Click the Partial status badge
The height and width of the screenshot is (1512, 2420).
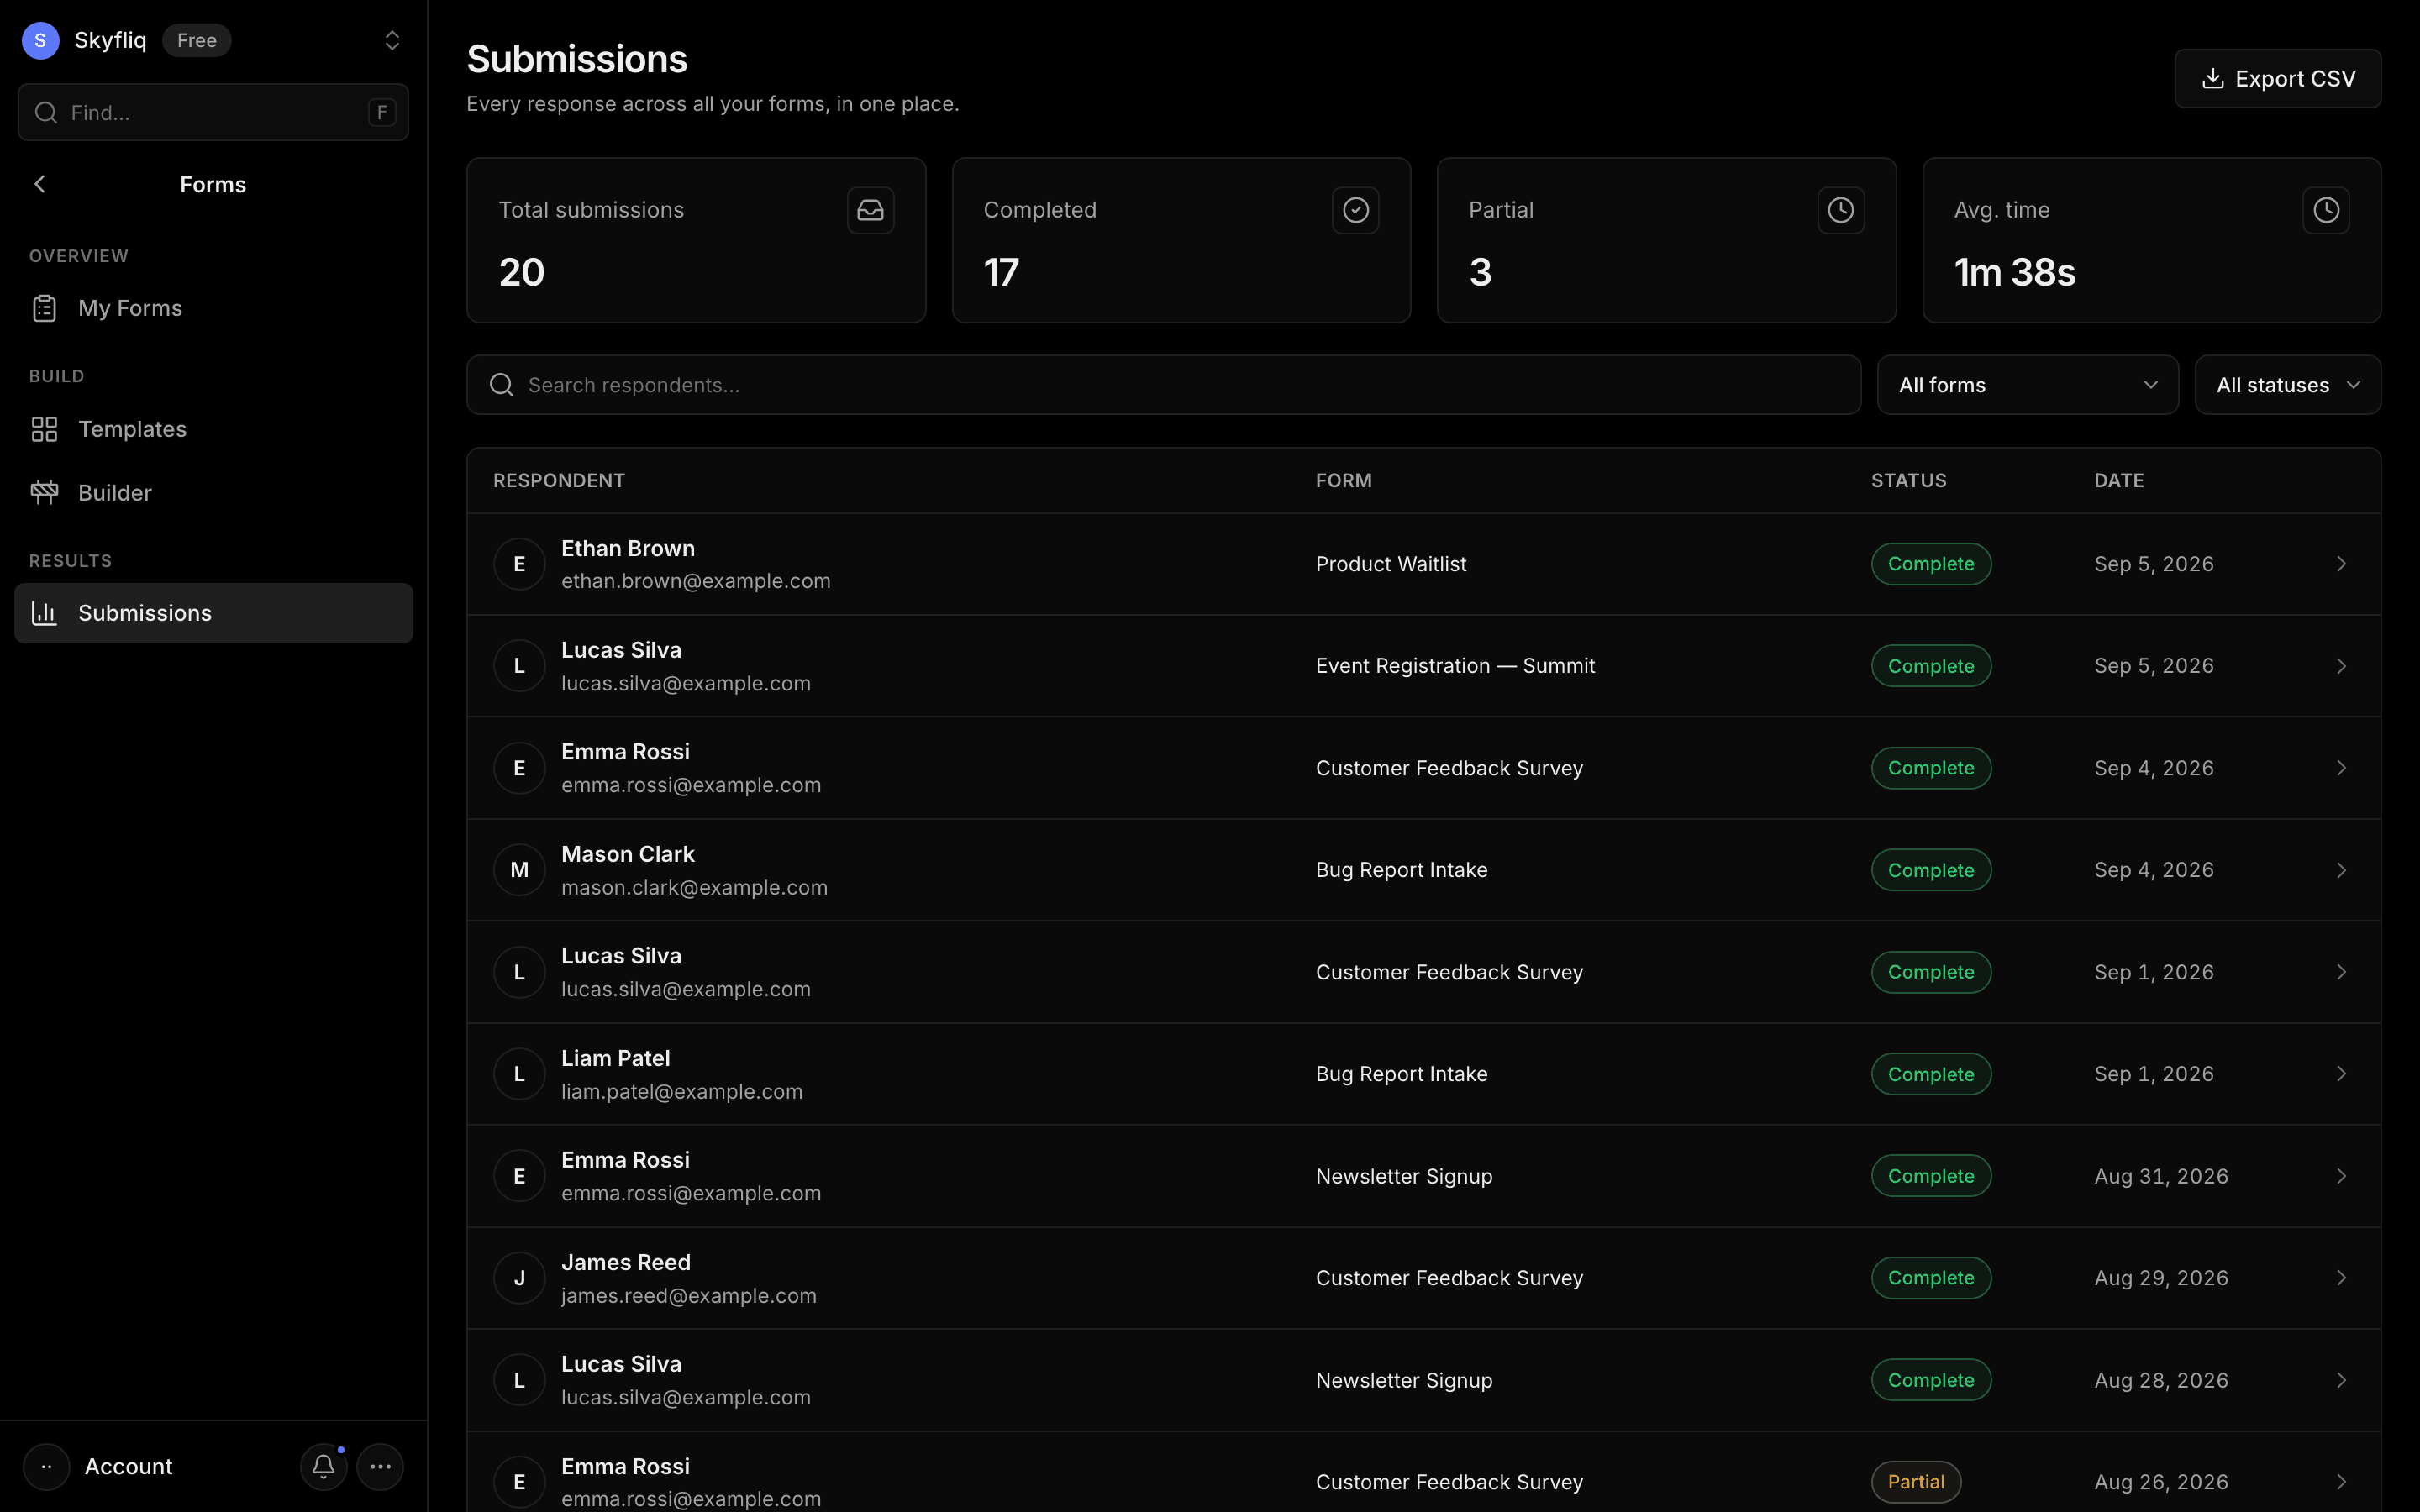click(1915, 1482)
